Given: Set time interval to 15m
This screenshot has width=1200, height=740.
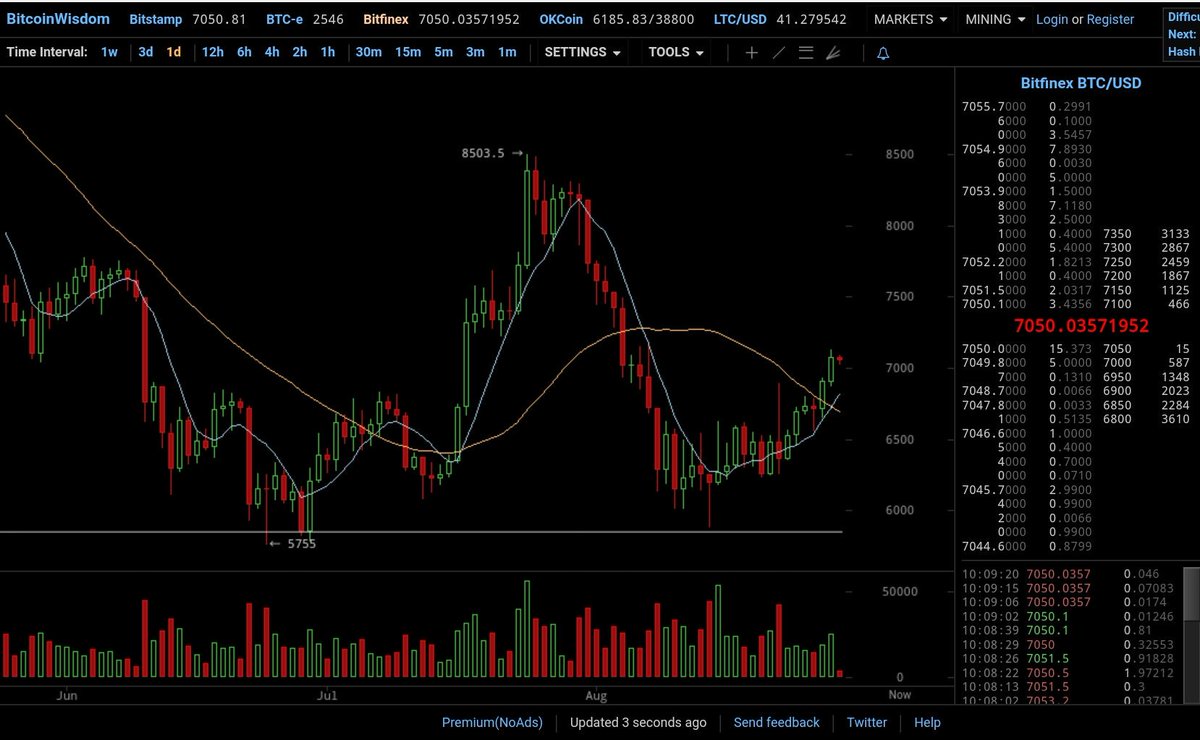Looking at the screenshot, I should coord(408,52).
